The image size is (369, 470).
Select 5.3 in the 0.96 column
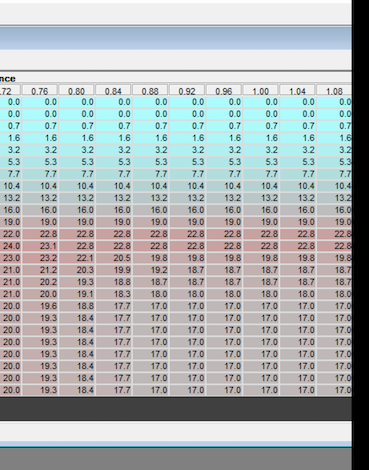(x=224, y=162)
